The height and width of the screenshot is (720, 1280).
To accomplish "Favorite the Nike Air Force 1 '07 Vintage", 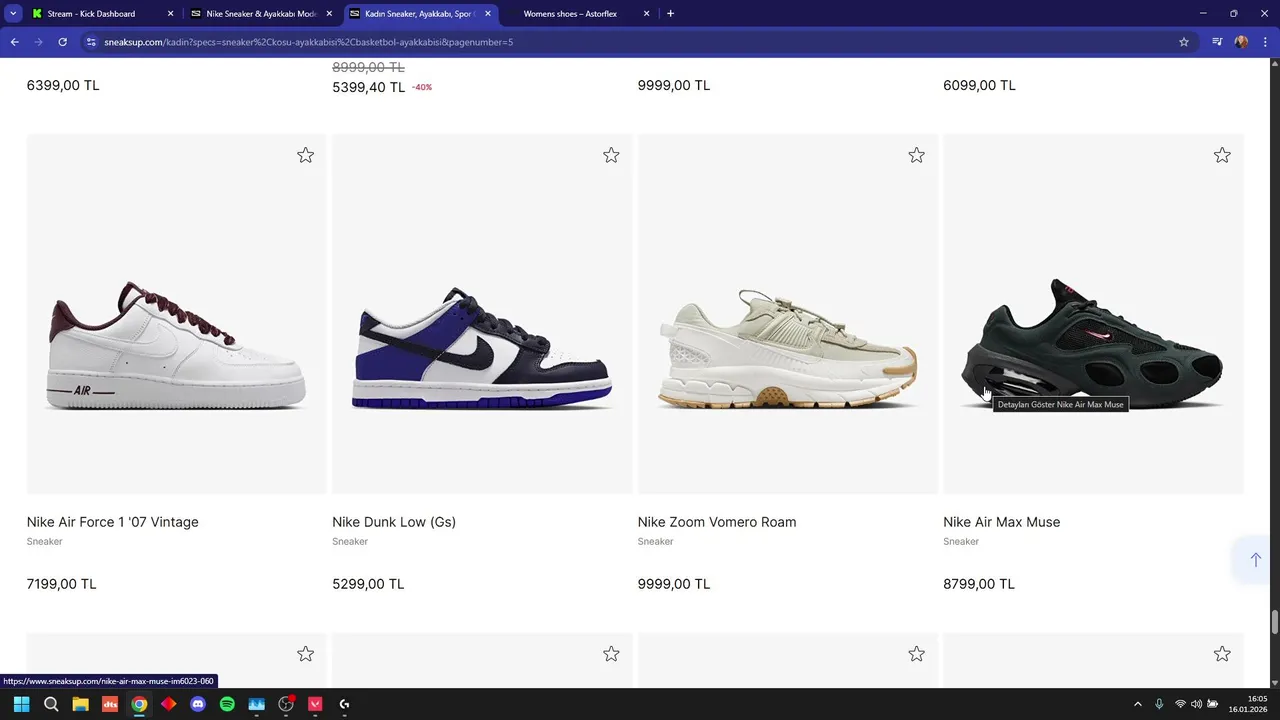I will coord(305,155).
